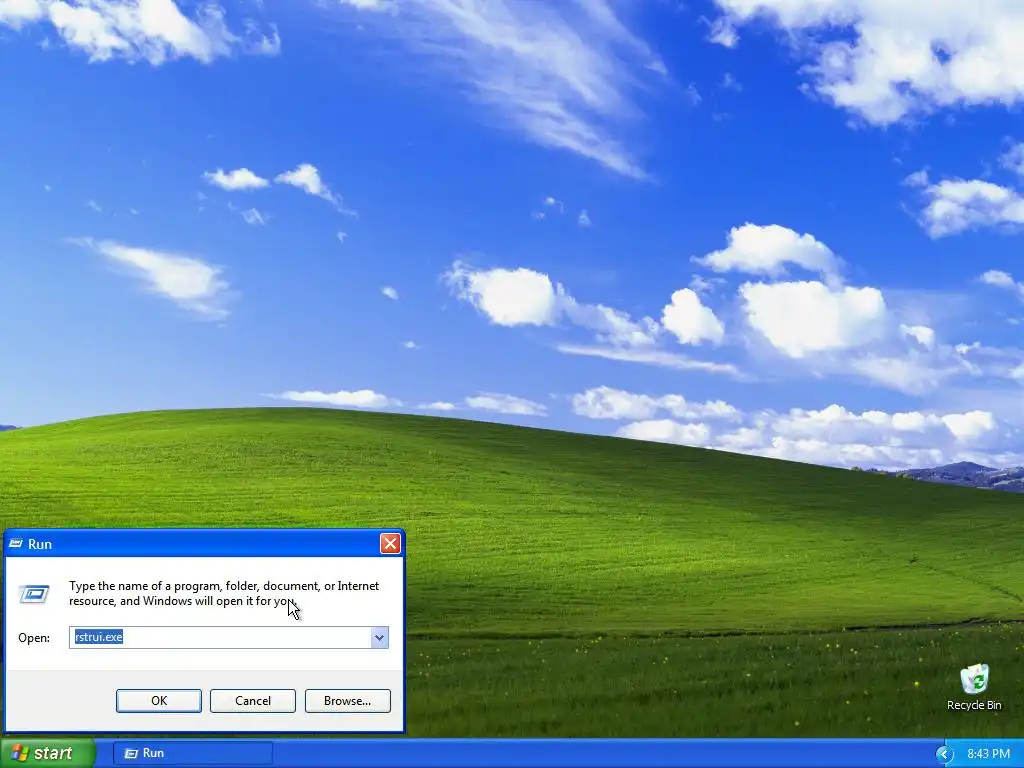The image size is (1024, 768).
Task: Click Cancel in the Run dialog
Action: click(253, 701)
